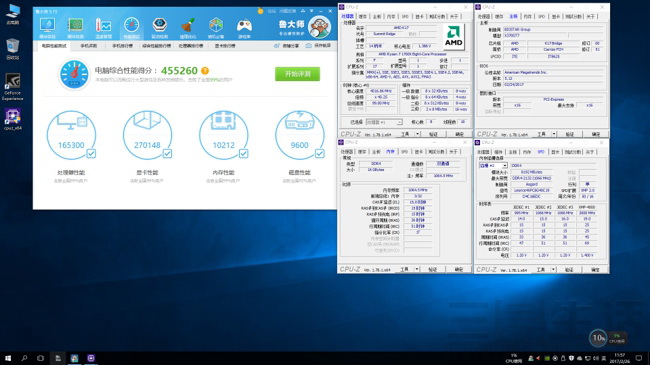Expand the Tools arrow in the CPU-Z memory window
Screen dimensions: 650x365
(x=417, y=269)
